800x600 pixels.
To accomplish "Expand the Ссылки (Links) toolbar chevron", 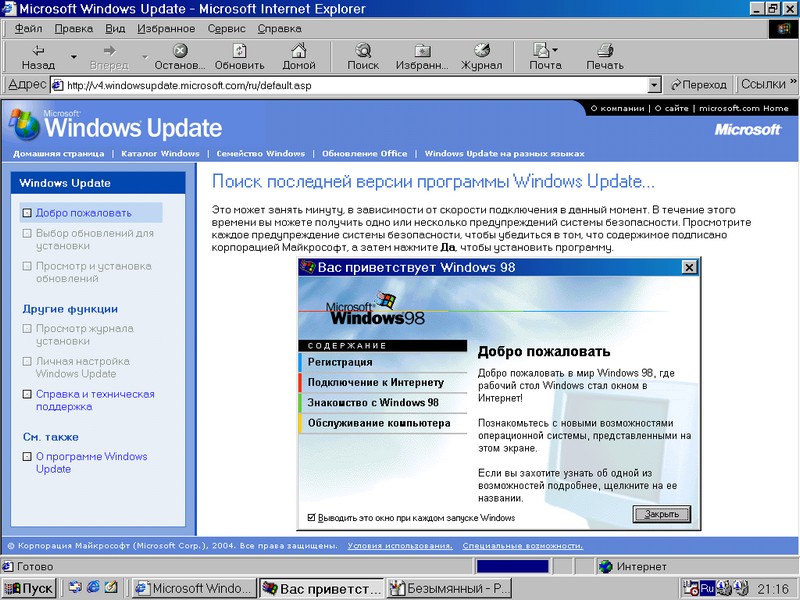I will click(x=793, y=82).
